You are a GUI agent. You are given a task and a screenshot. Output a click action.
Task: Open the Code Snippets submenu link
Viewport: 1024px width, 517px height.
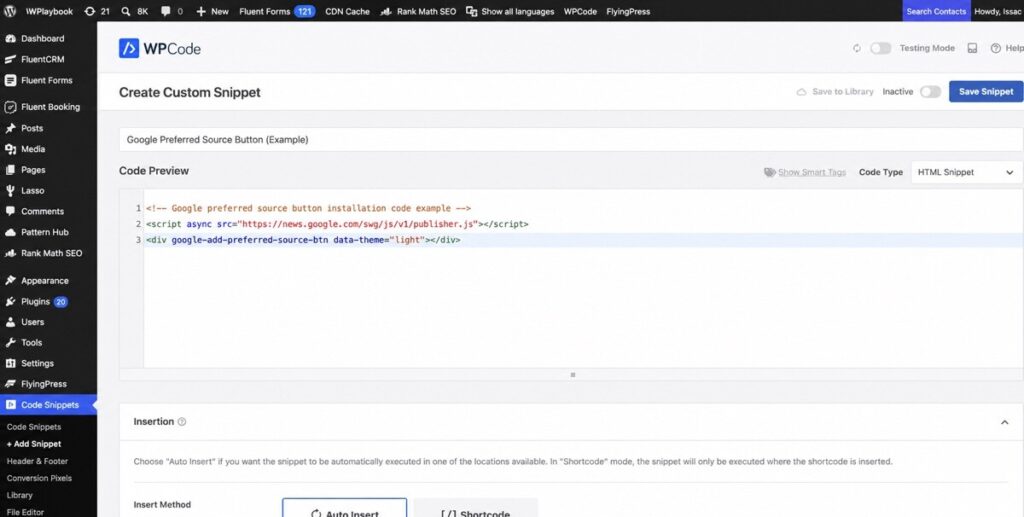tap(34, 427)
